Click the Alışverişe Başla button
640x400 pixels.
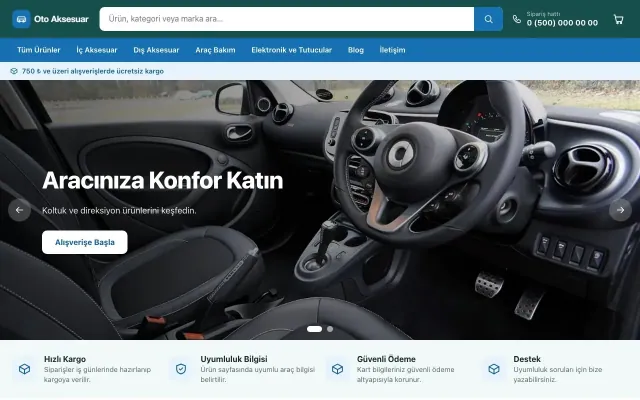pos(85,242)
